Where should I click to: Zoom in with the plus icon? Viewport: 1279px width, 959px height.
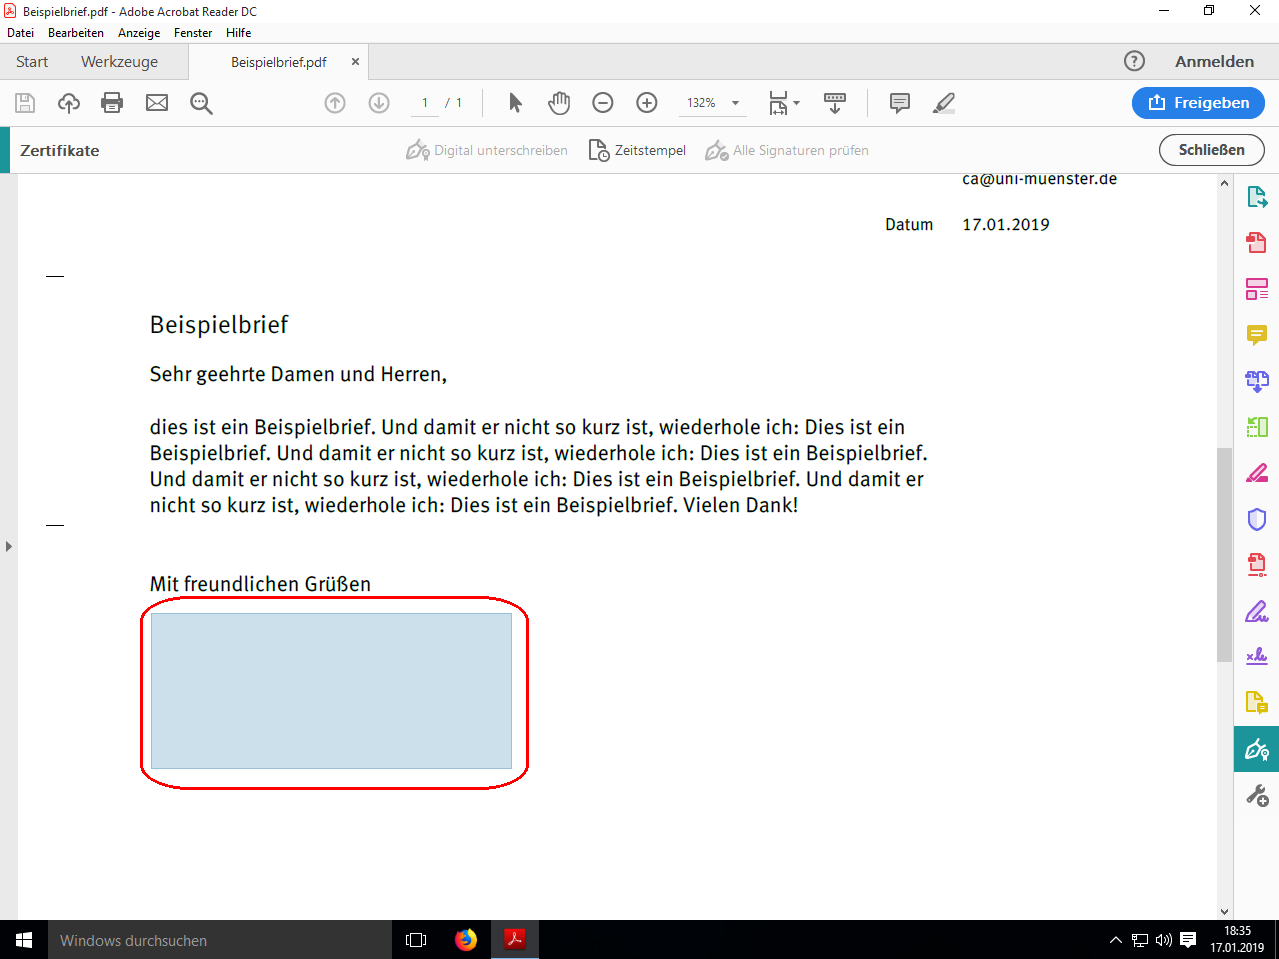pos(647,103)
